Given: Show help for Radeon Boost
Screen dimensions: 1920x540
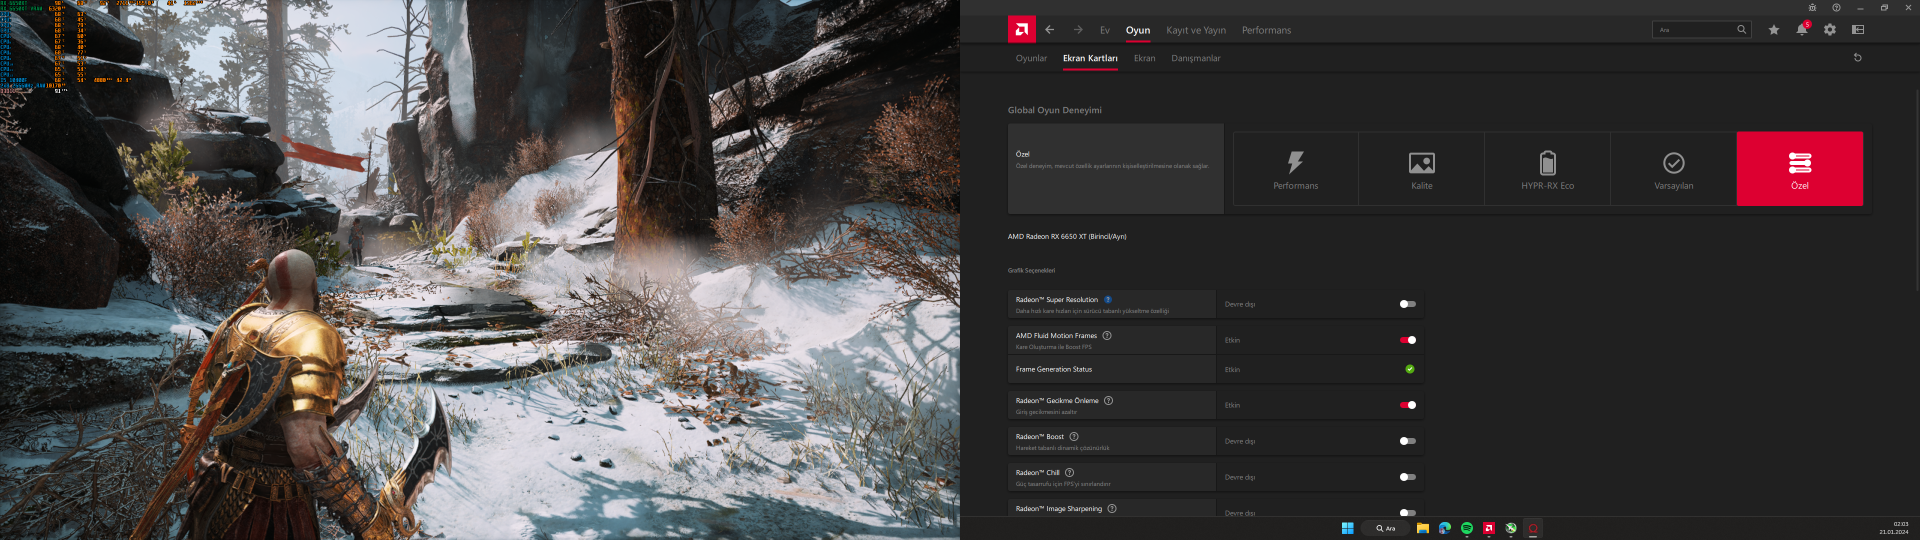Looking at the screenshot, I should coord(1074,436).
